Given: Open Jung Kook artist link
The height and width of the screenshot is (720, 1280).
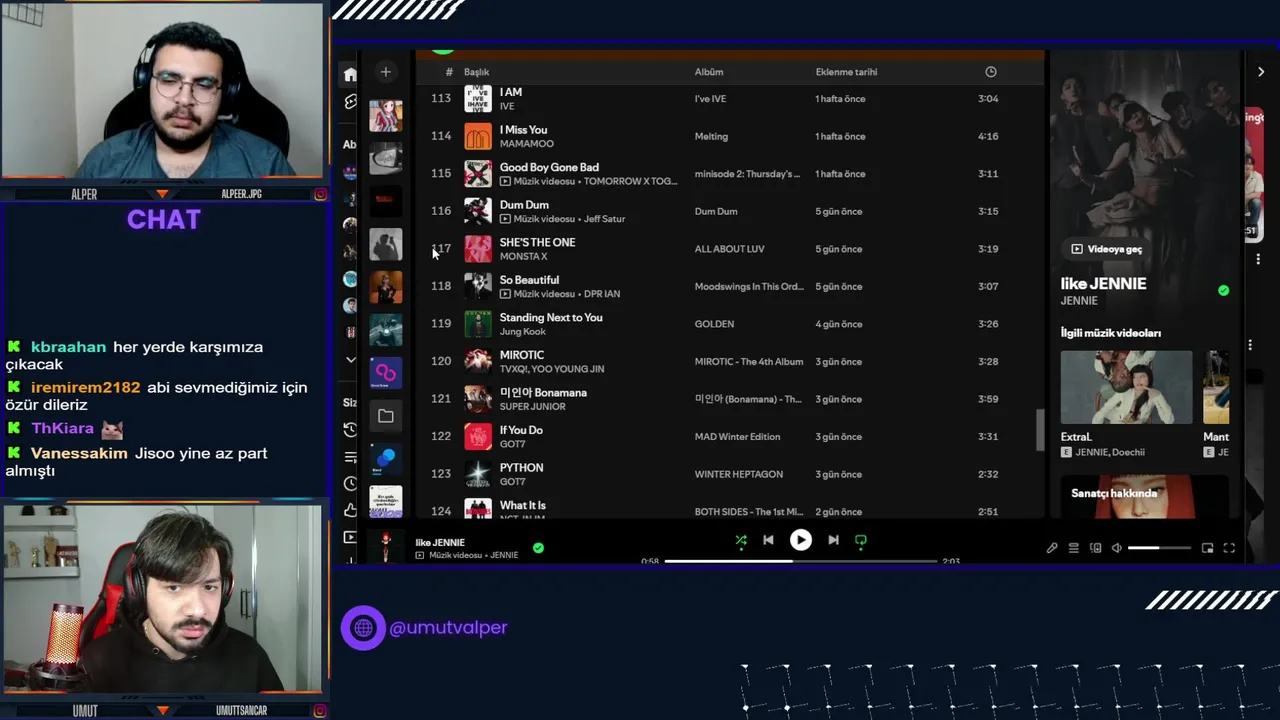Looking at the screenshot, I should click(x=522, y=332).
